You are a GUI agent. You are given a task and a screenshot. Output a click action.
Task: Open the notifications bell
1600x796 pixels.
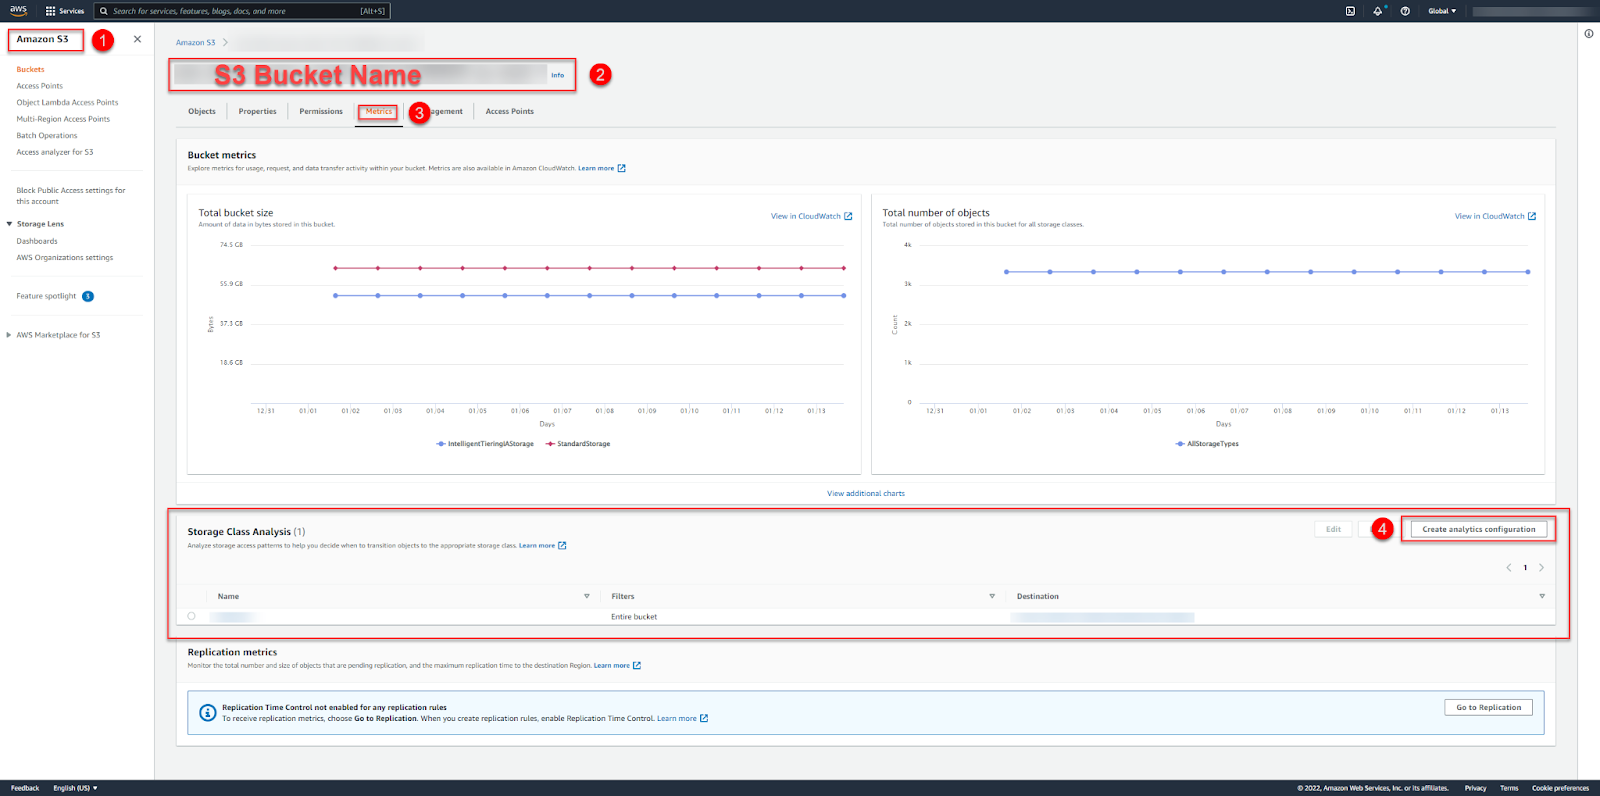(1378, 11)
